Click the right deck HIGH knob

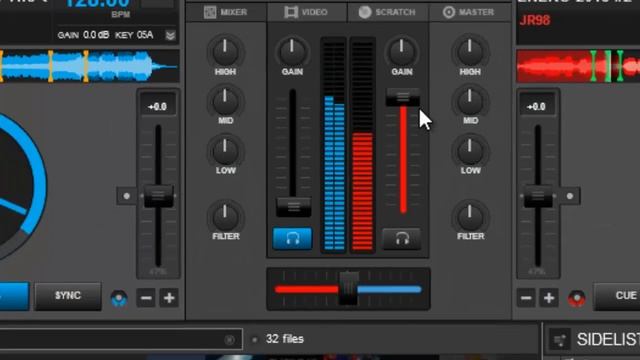(x=470, y=52)
